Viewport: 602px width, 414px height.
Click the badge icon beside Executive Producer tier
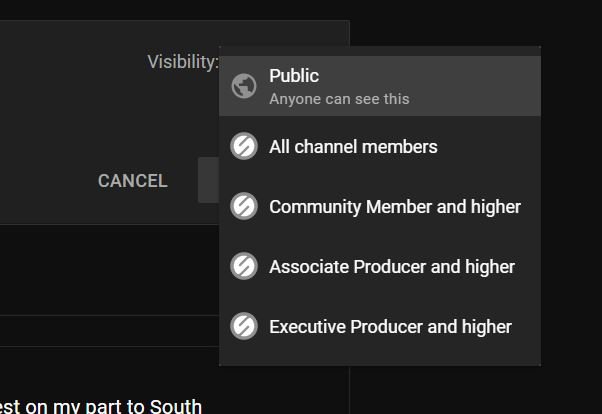coord(244,327)
